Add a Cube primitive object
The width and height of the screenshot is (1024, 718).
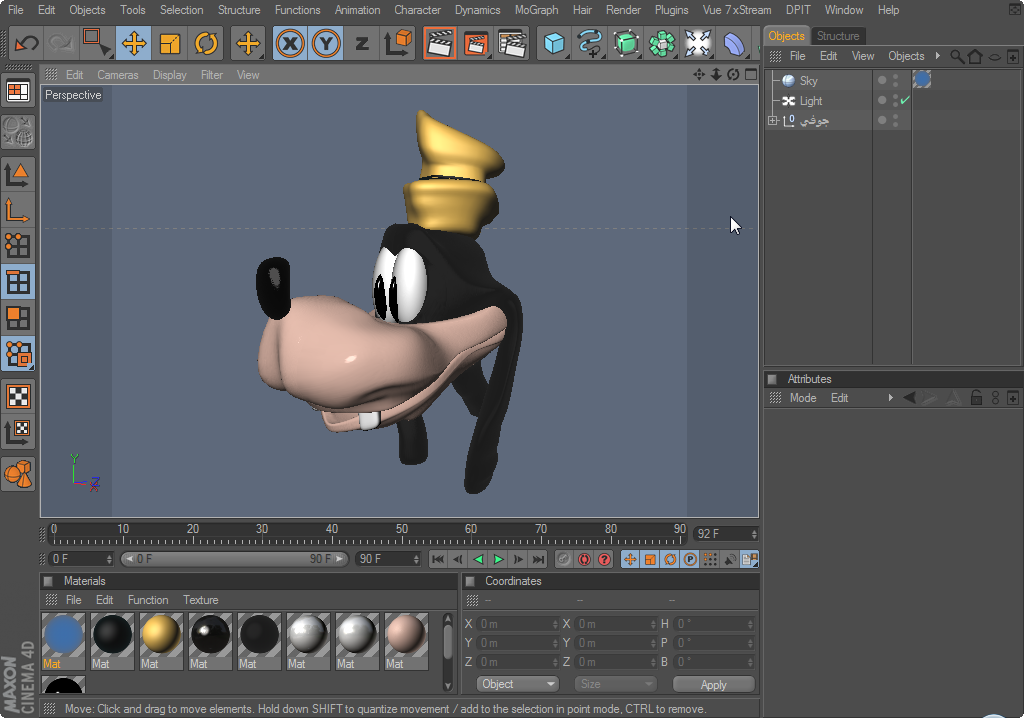(x=554, y=44)
